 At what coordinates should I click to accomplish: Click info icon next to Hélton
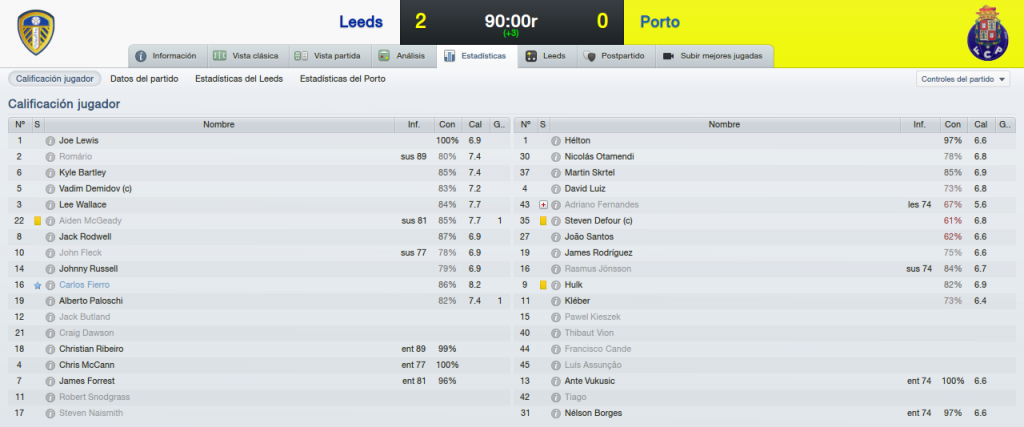click(556, 140)
